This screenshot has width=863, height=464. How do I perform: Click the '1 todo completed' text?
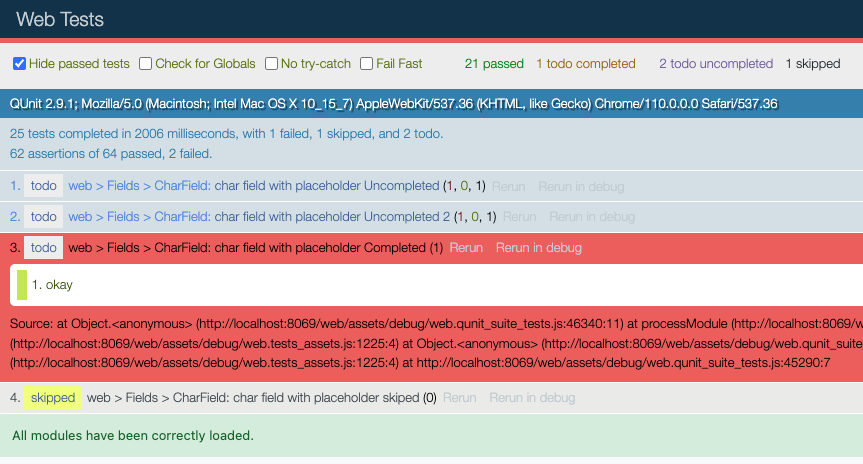click(586, 64)
